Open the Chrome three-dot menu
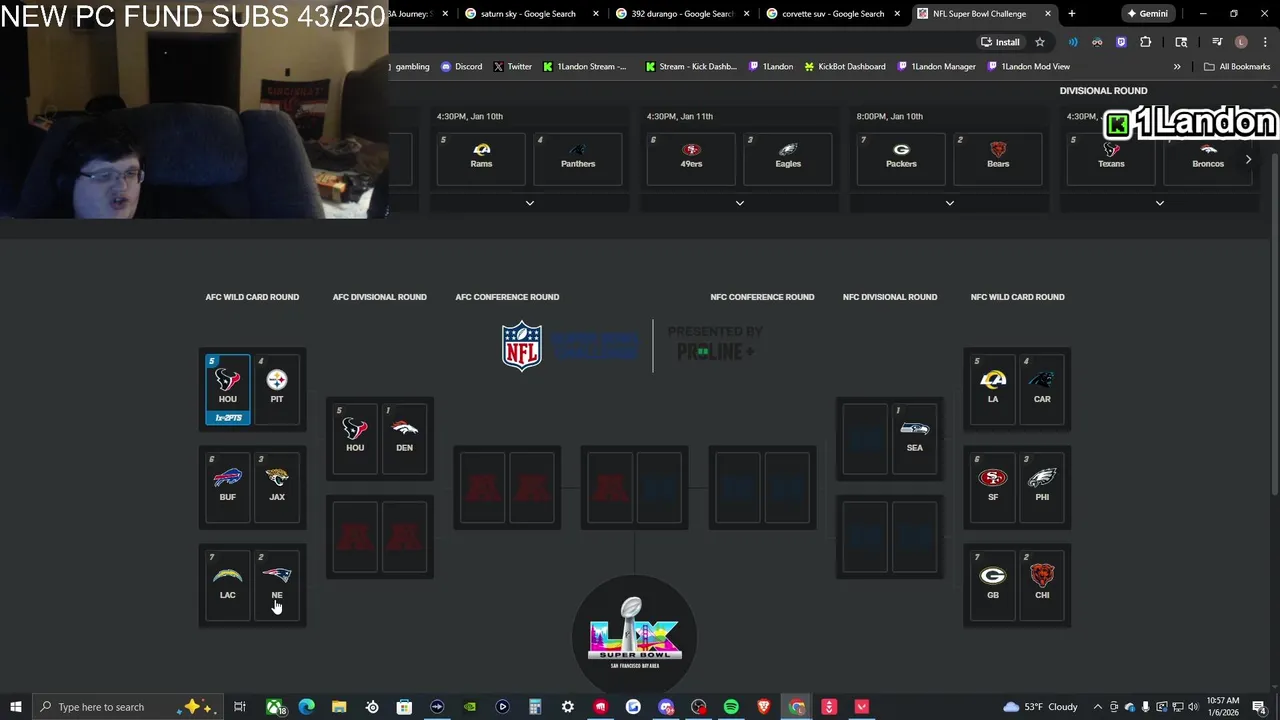 point(1264,42)
